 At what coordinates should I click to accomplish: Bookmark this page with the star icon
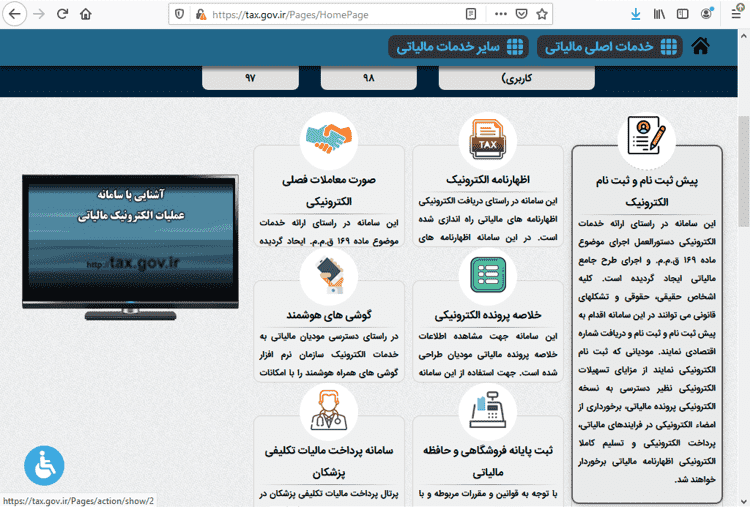tap(543, 14)
